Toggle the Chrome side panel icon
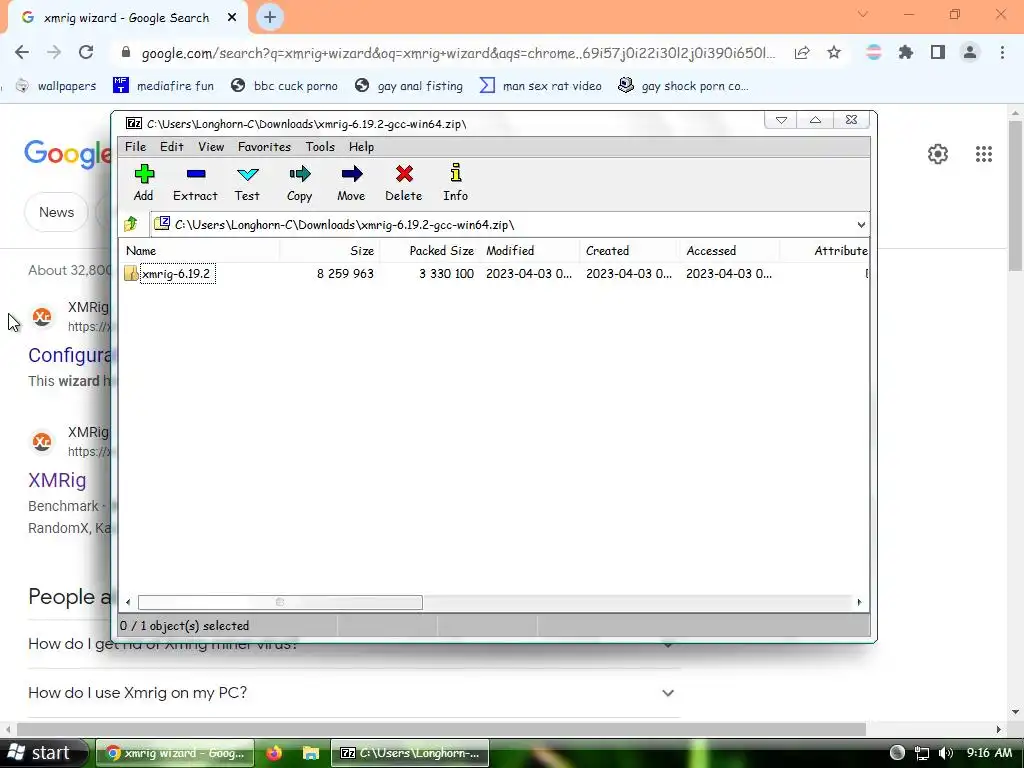The width and height of the screenshot is (1024, 768). (x=938, y=53)
